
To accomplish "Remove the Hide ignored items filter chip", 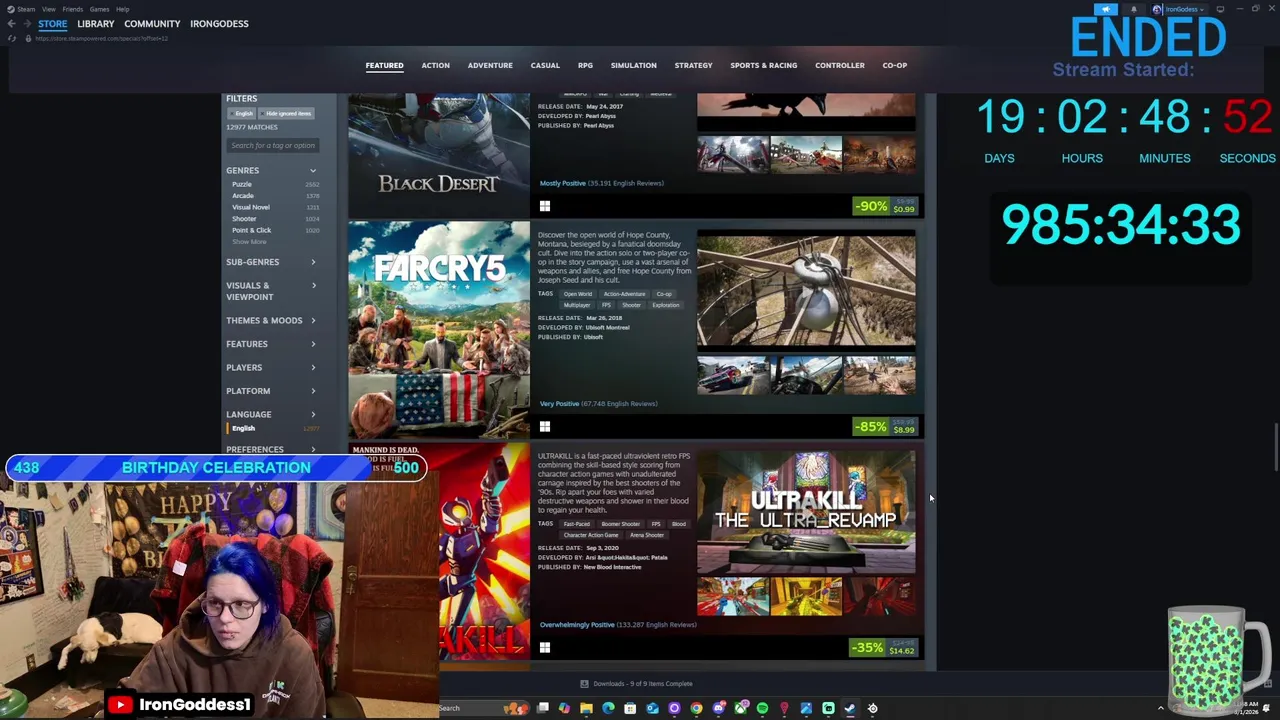I will coord(288,113).
